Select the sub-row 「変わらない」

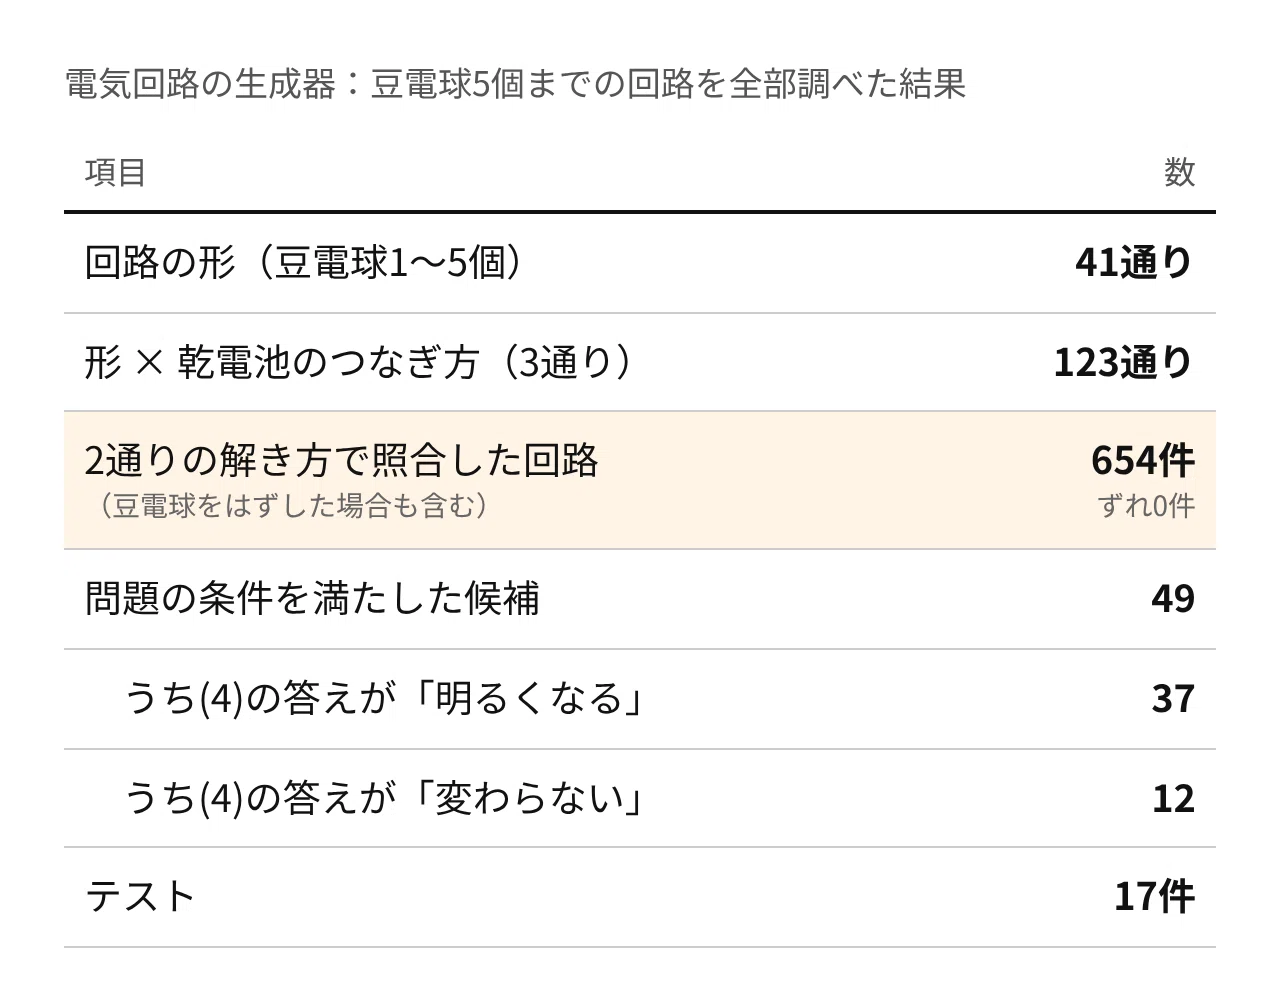click(x=640, y=798)
